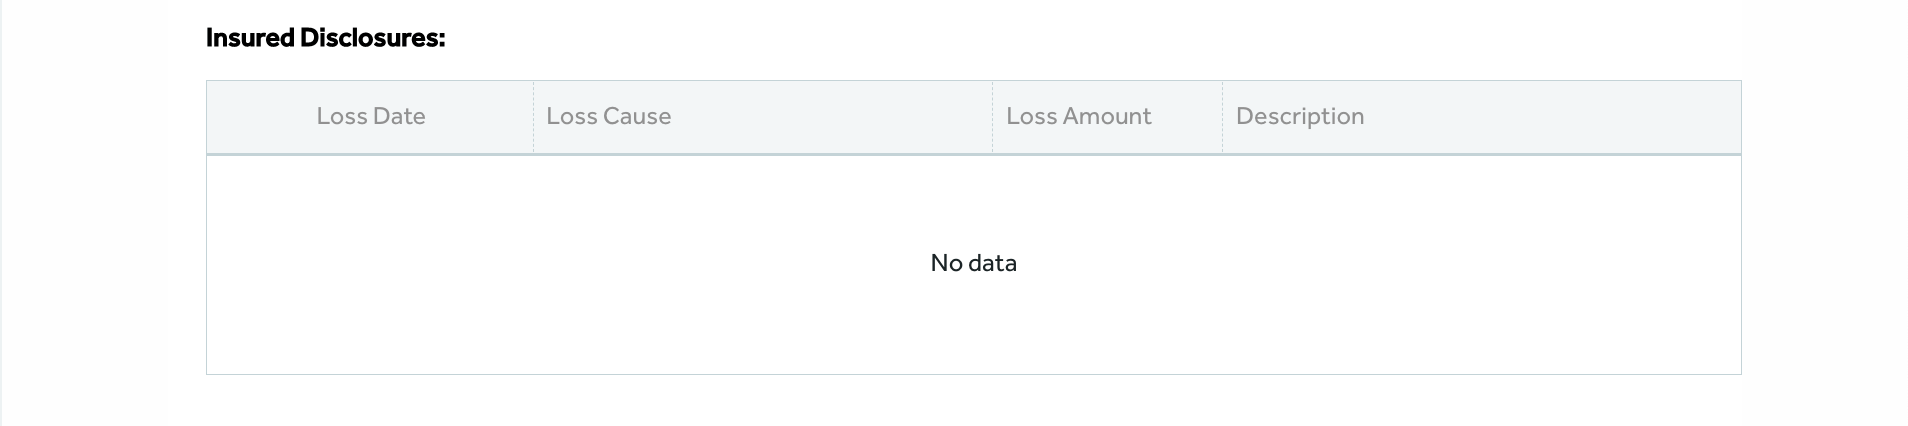Sort the table by Loss Date column
1908x426 pixels.
pyautogui.click(x=371, y=116)
